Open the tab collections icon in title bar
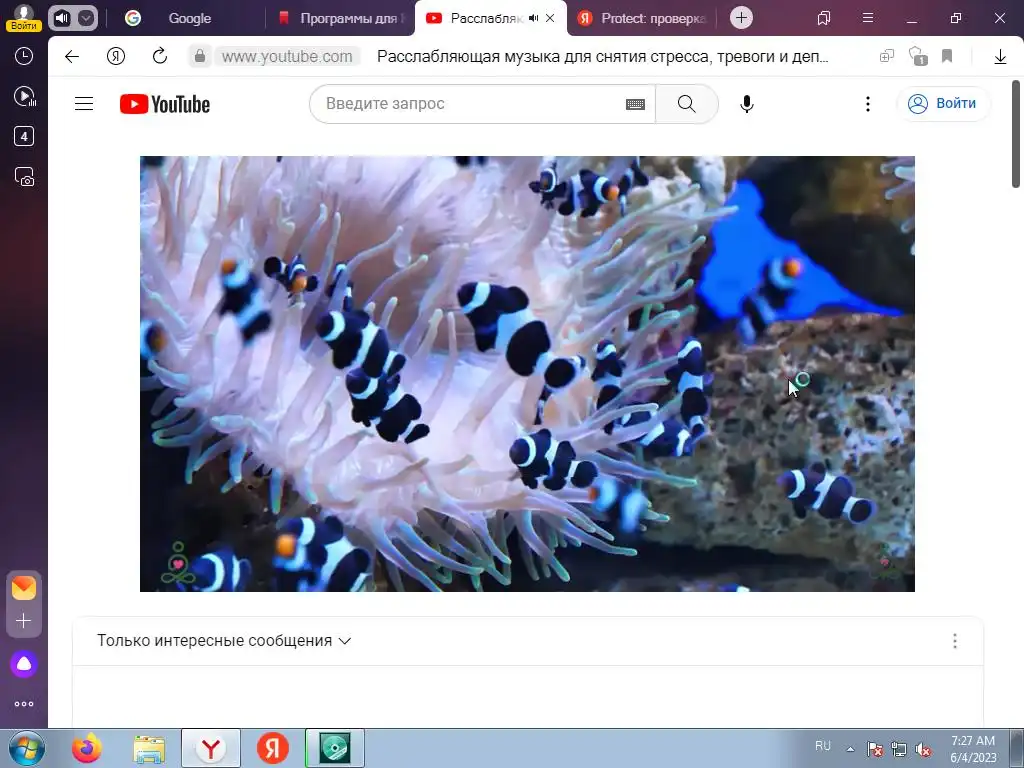Viewport: 1024px width, 768px height. pyautogui.click(x=824, y=18)
